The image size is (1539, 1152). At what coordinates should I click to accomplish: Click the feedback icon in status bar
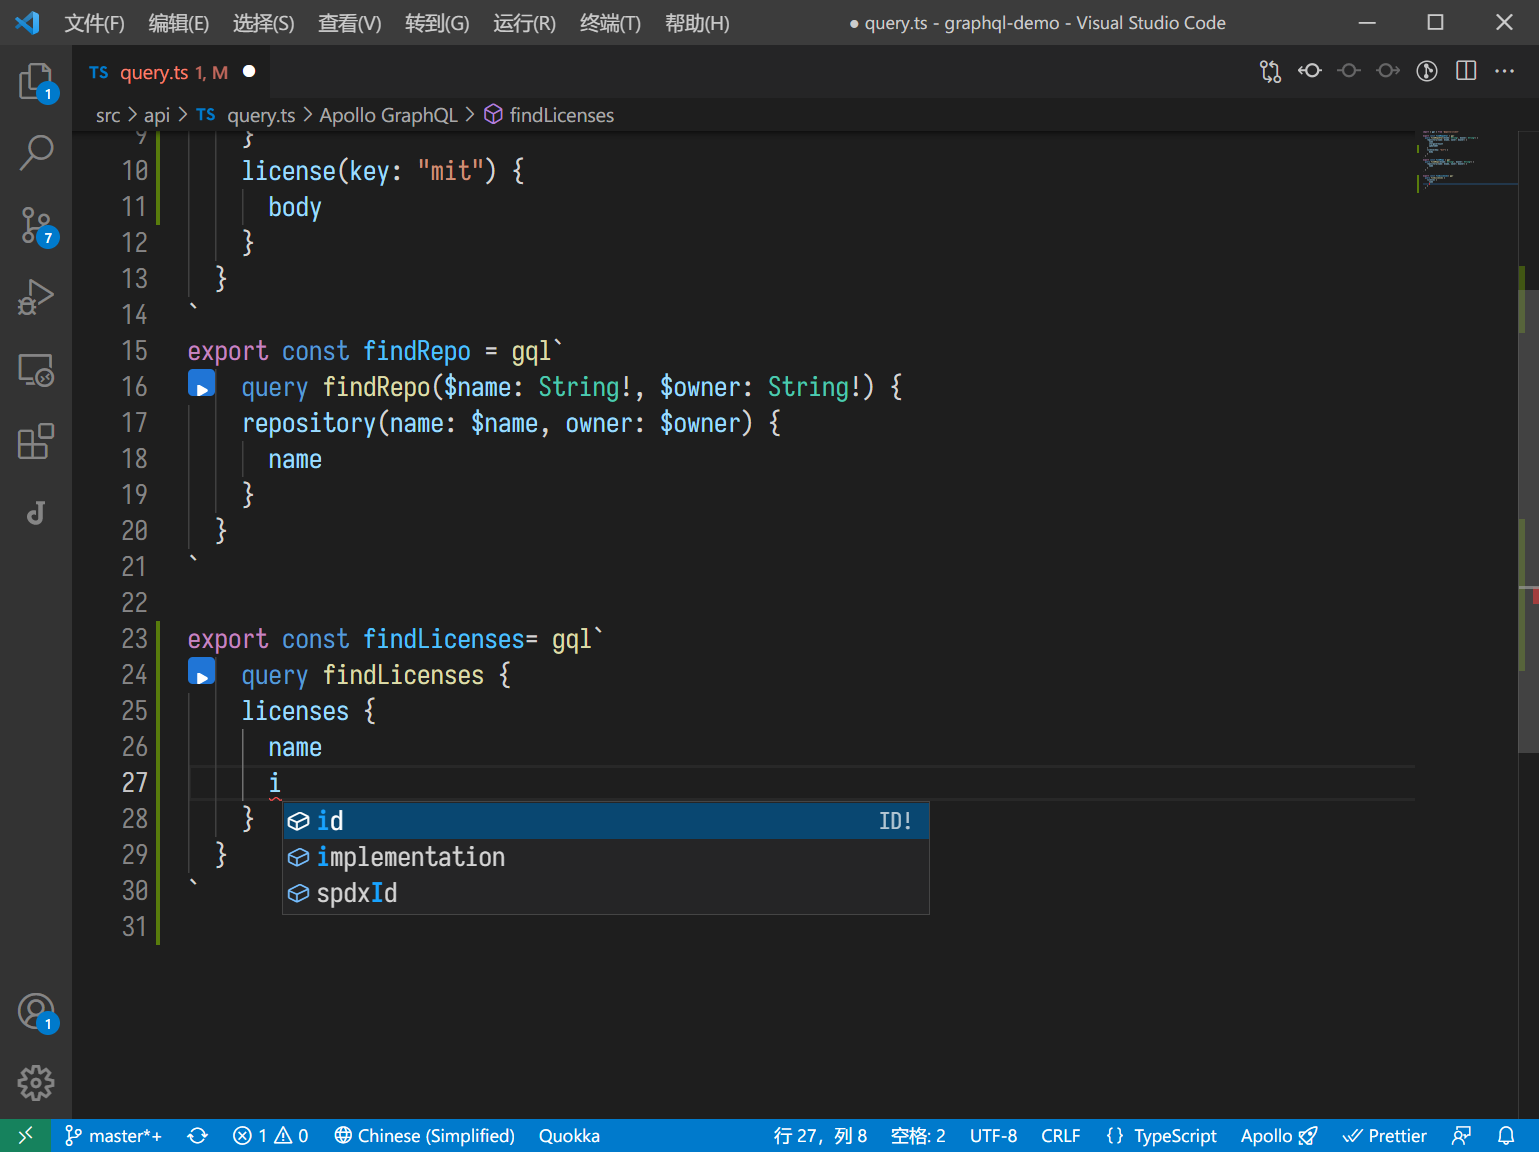[x=1461, y=1135]
